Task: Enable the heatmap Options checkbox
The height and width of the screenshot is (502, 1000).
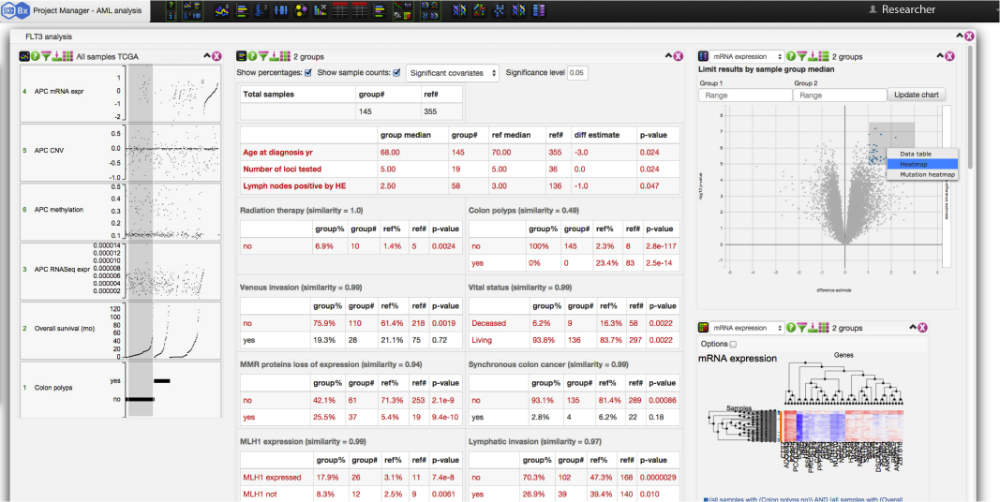Action: tap(735, 344)
